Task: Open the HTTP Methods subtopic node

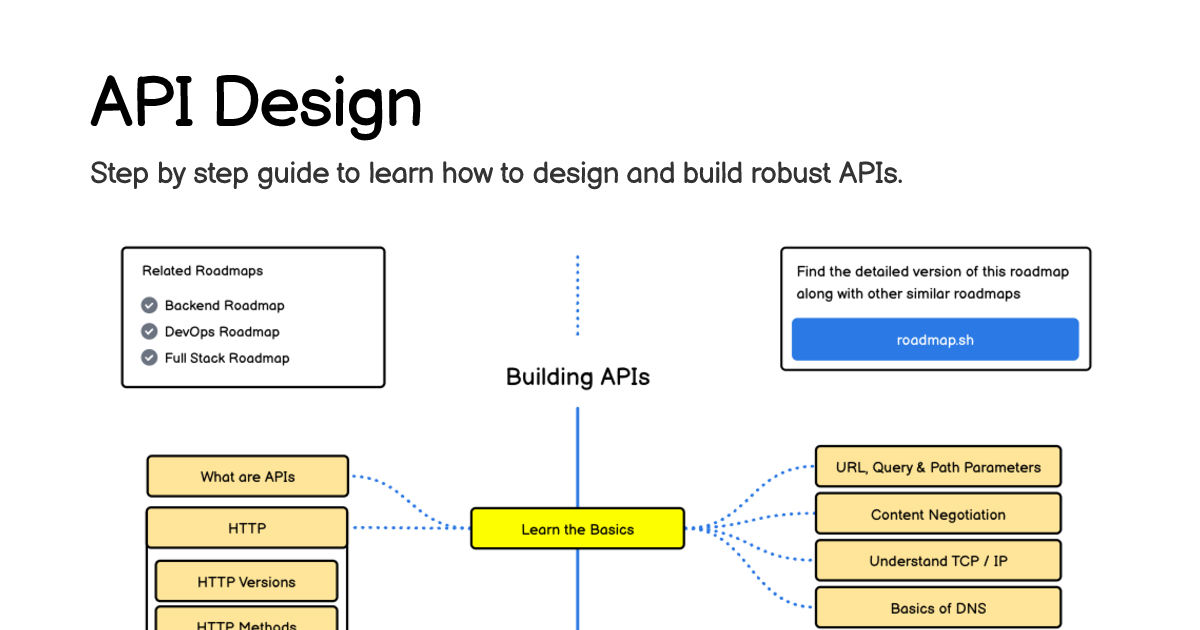Action: (x=246, y=622)
